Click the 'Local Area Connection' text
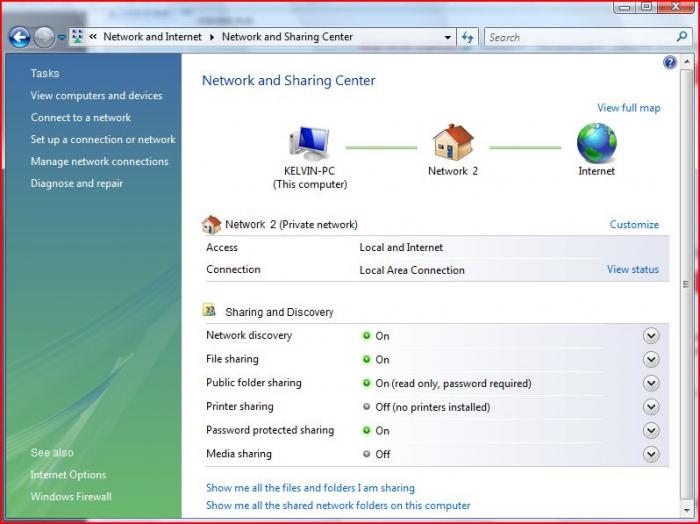The height and width of the screenshot is (524, 700). pos(412,270)
